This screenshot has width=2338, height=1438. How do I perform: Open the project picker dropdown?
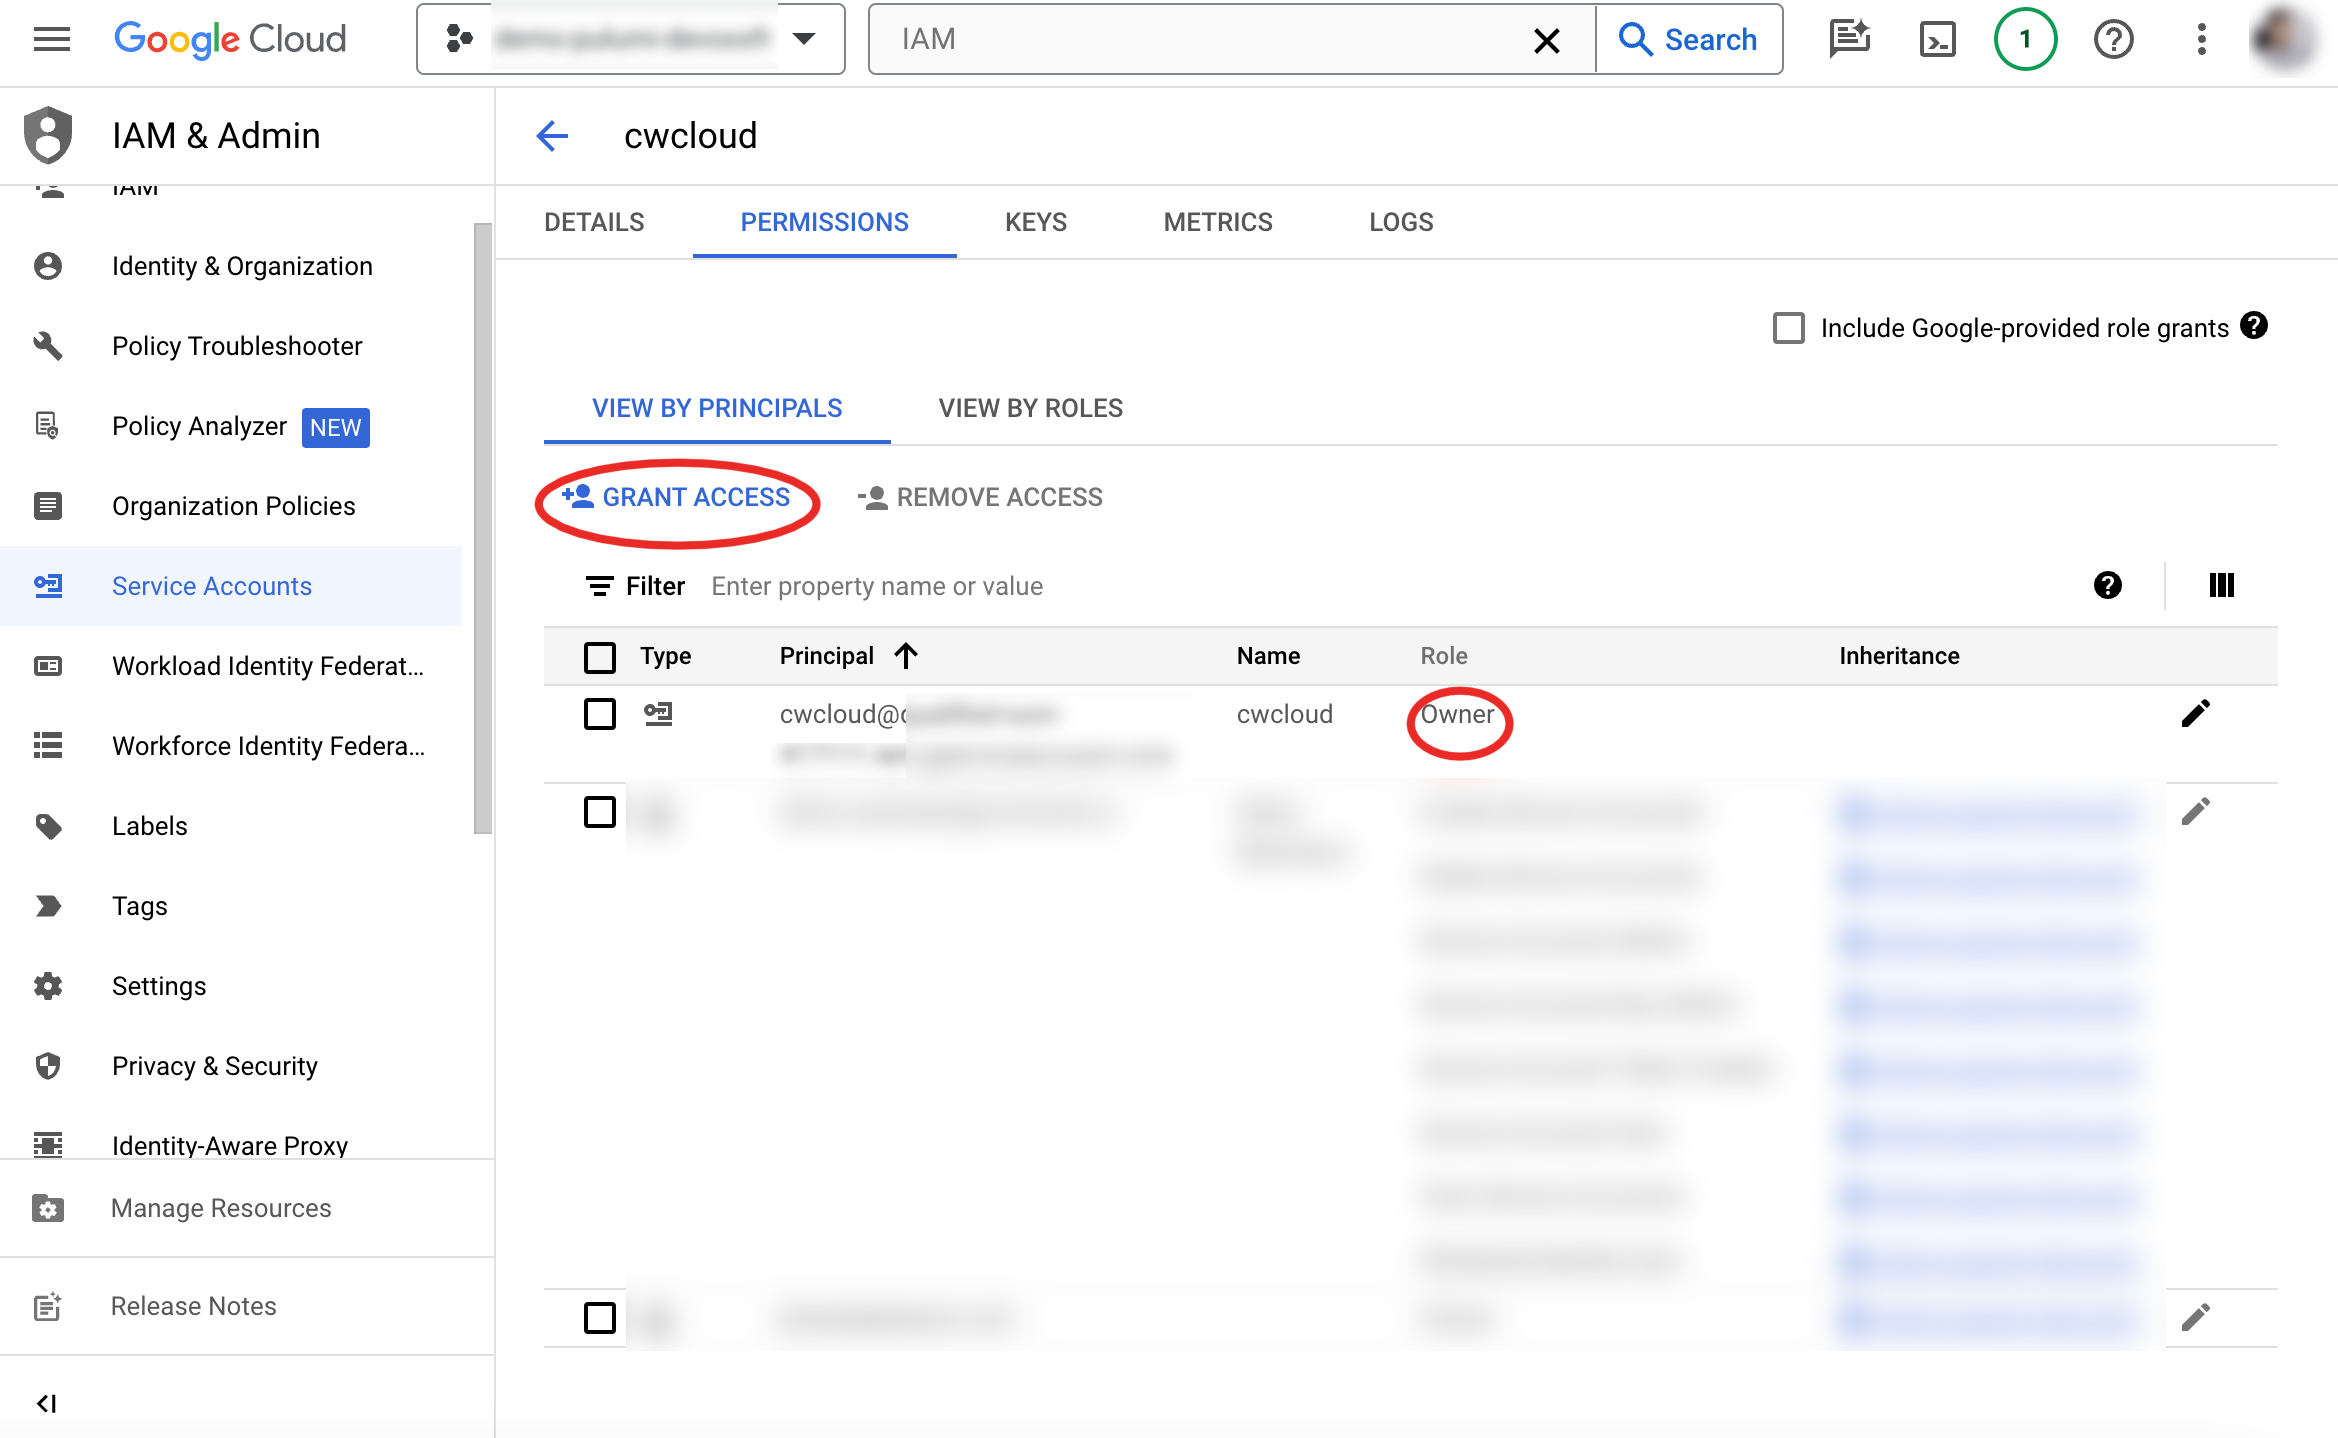(631, 39)
